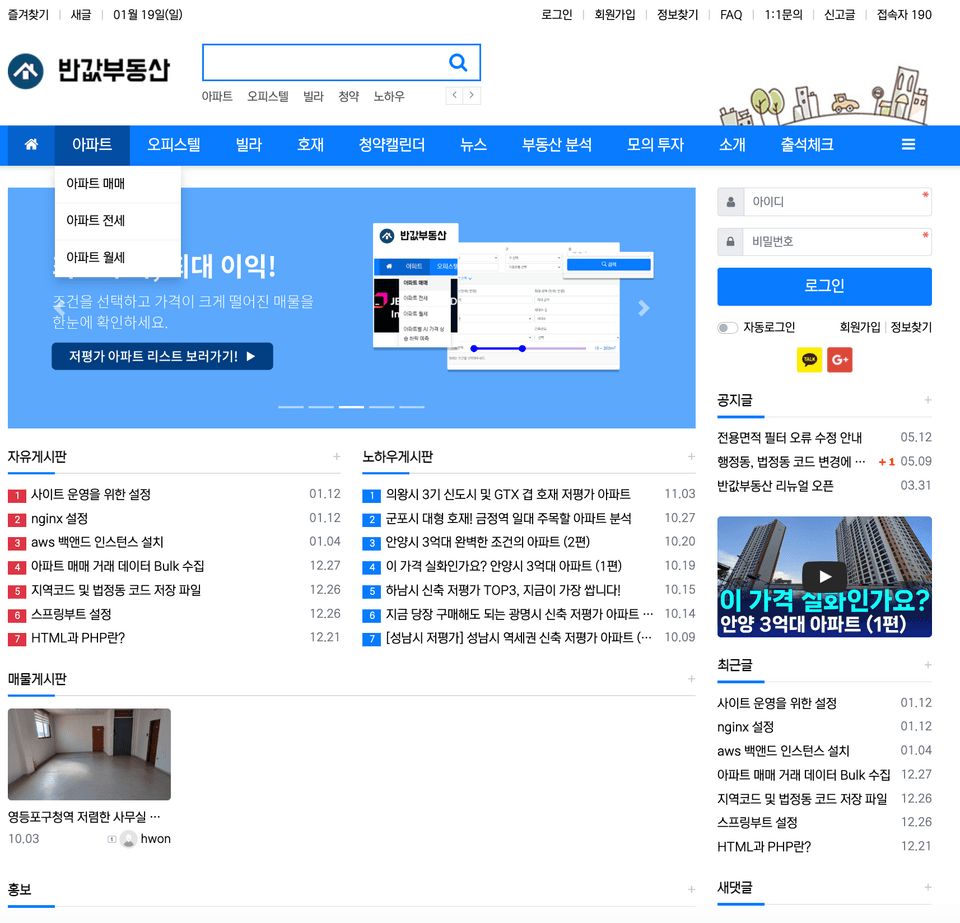Click the banner previous slide arrow
This screenshot has height=923, width=960.
click(x=59, y=308)
